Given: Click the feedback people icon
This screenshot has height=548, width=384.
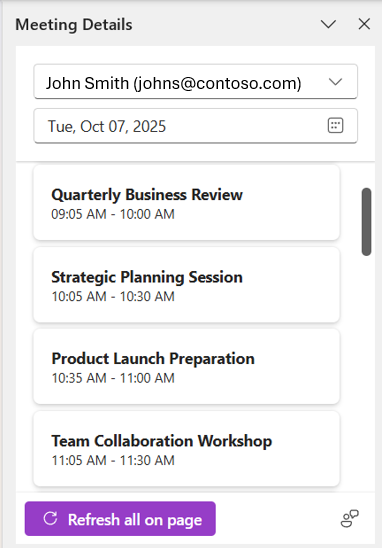Looking at the screenshot, I should click(349, 518).
